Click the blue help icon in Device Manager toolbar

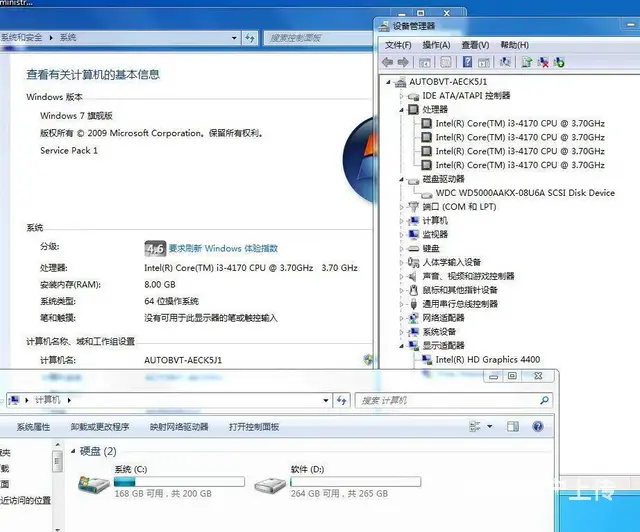pyautogui.click(x=467, y=62)
